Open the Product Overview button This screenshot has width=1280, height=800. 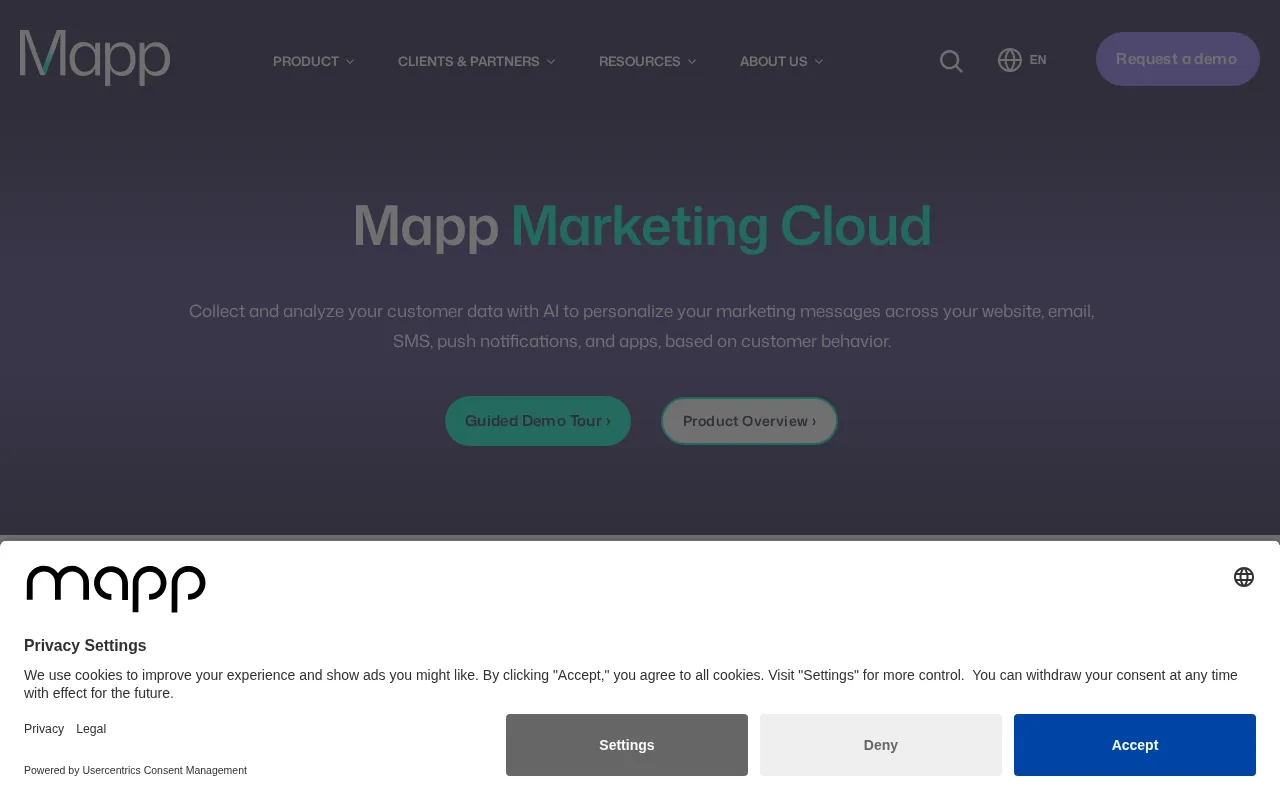click(749, 421)
